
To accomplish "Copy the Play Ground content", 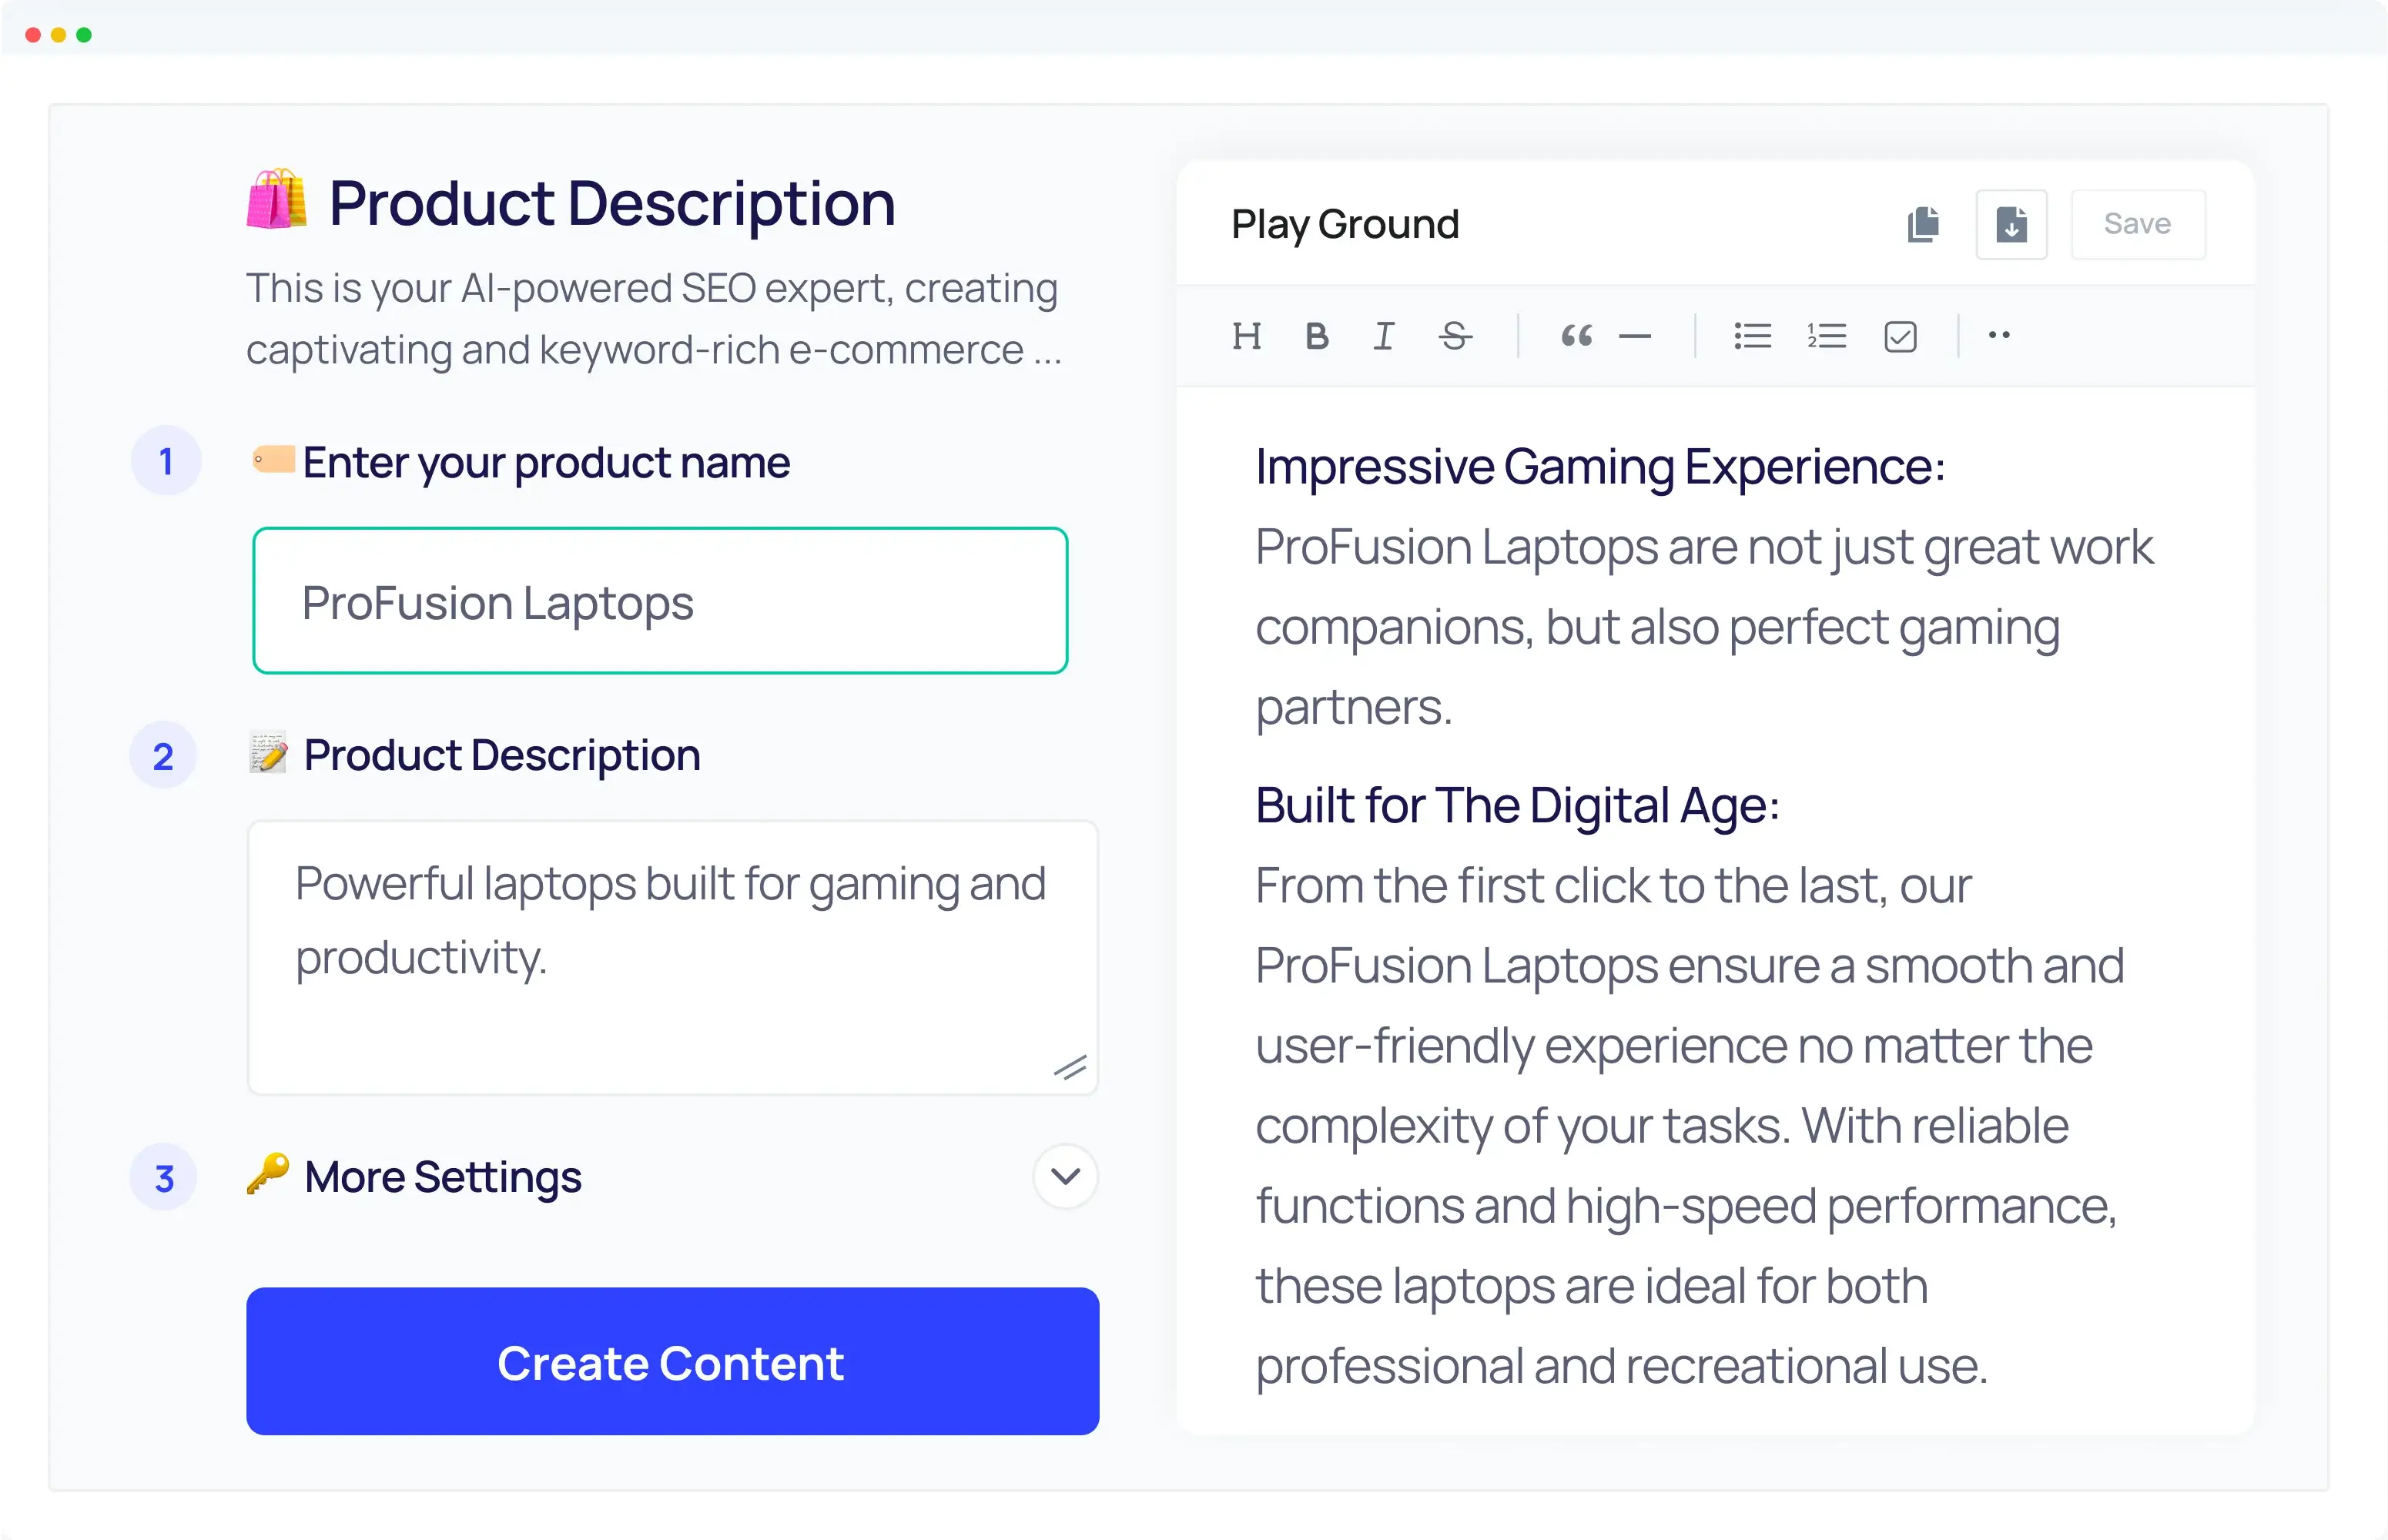I will 1923,224.
